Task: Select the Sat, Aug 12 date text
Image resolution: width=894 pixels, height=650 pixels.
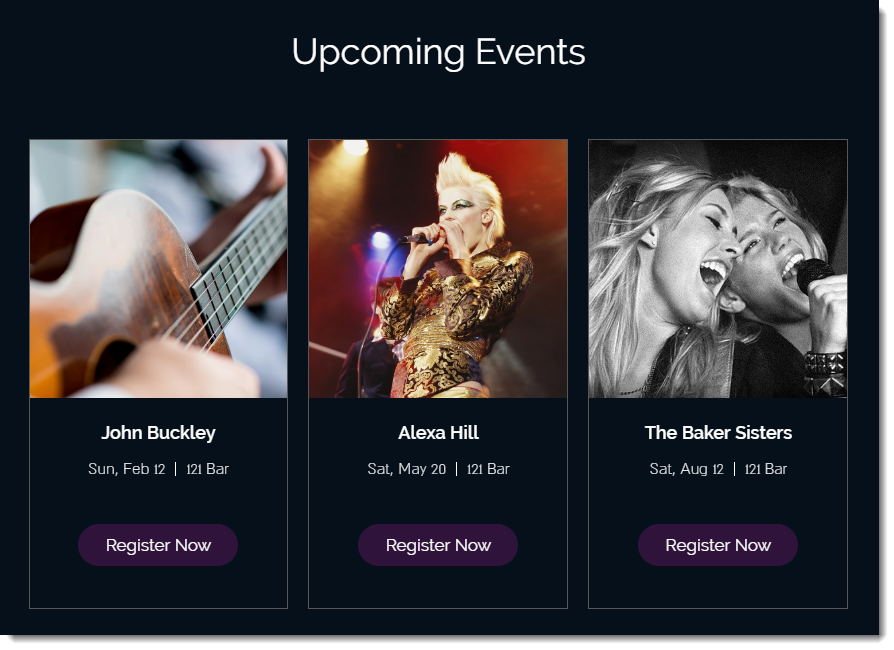Action: [x=686, y=469]
